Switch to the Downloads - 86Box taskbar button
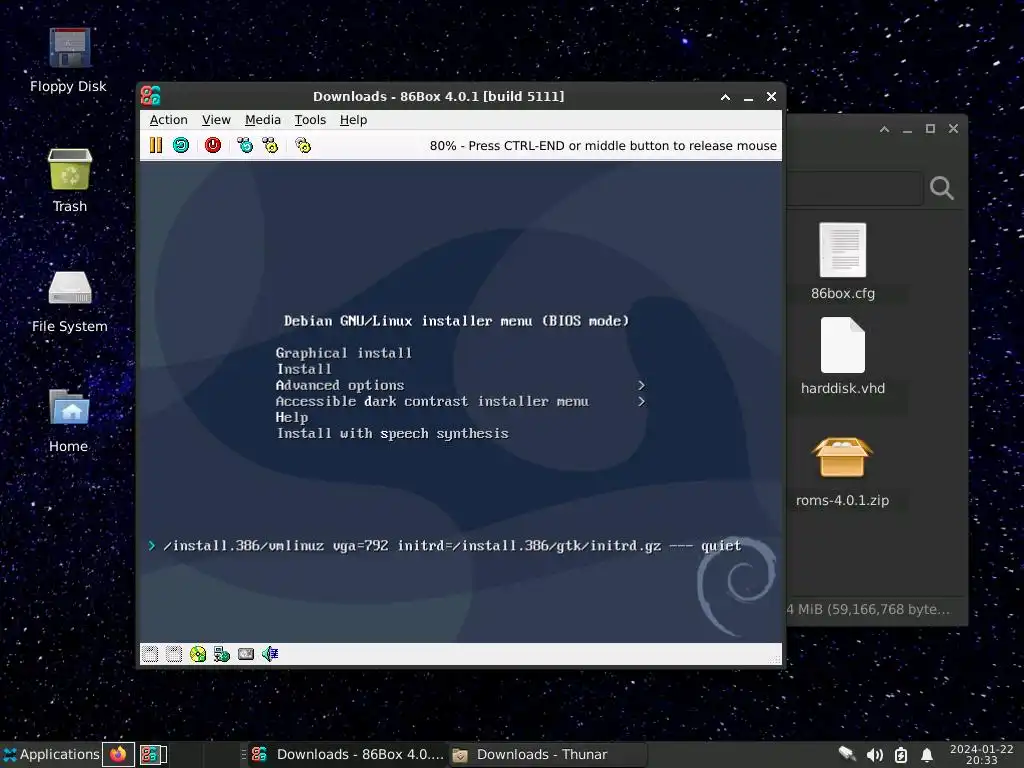The width and height of the screenshot is (1024, 768). tap(347, 754)
